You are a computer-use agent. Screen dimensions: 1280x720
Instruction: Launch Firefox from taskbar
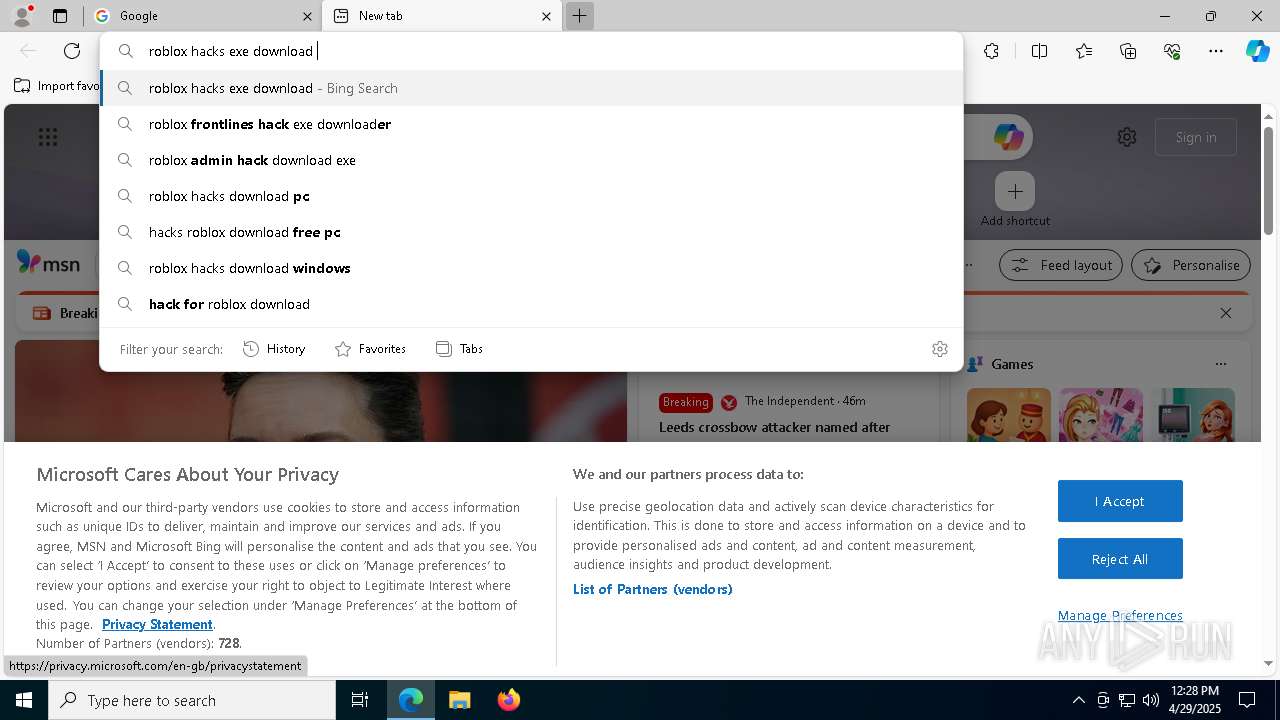coord(508,700)
